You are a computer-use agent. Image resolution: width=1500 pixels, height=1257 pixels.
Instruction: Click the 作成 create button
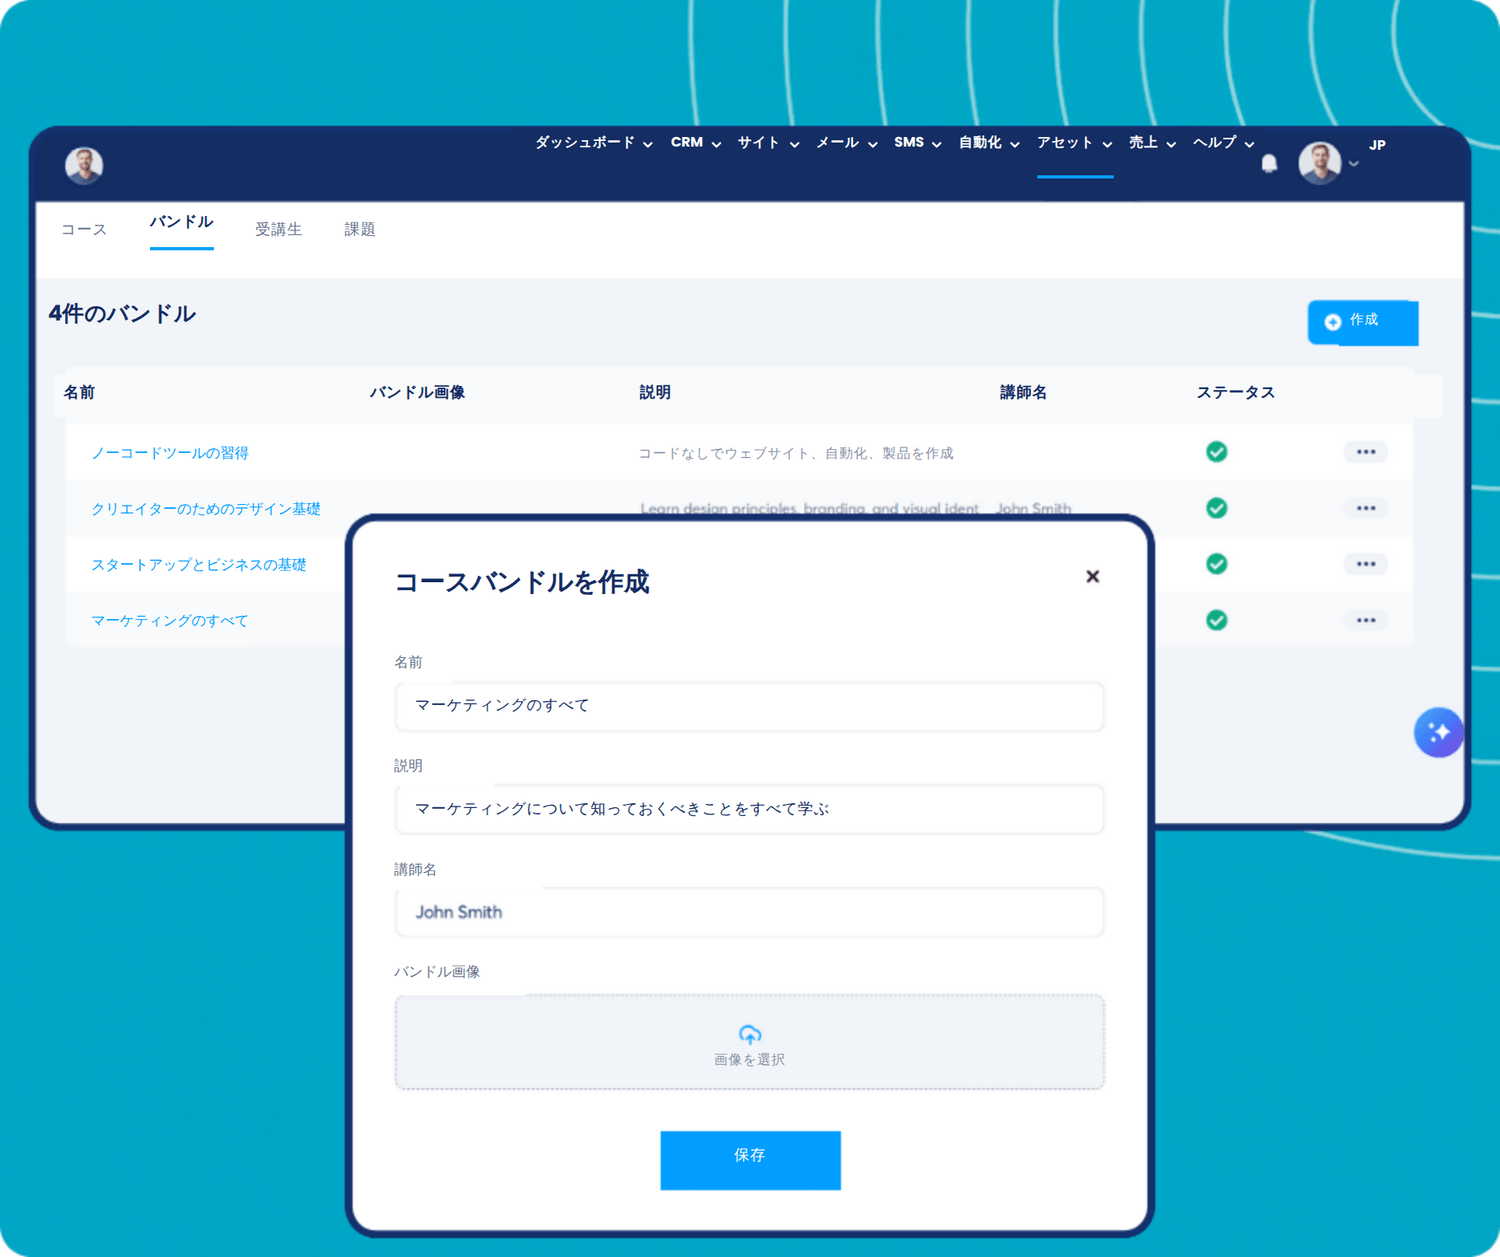(x=1363, y=322)
